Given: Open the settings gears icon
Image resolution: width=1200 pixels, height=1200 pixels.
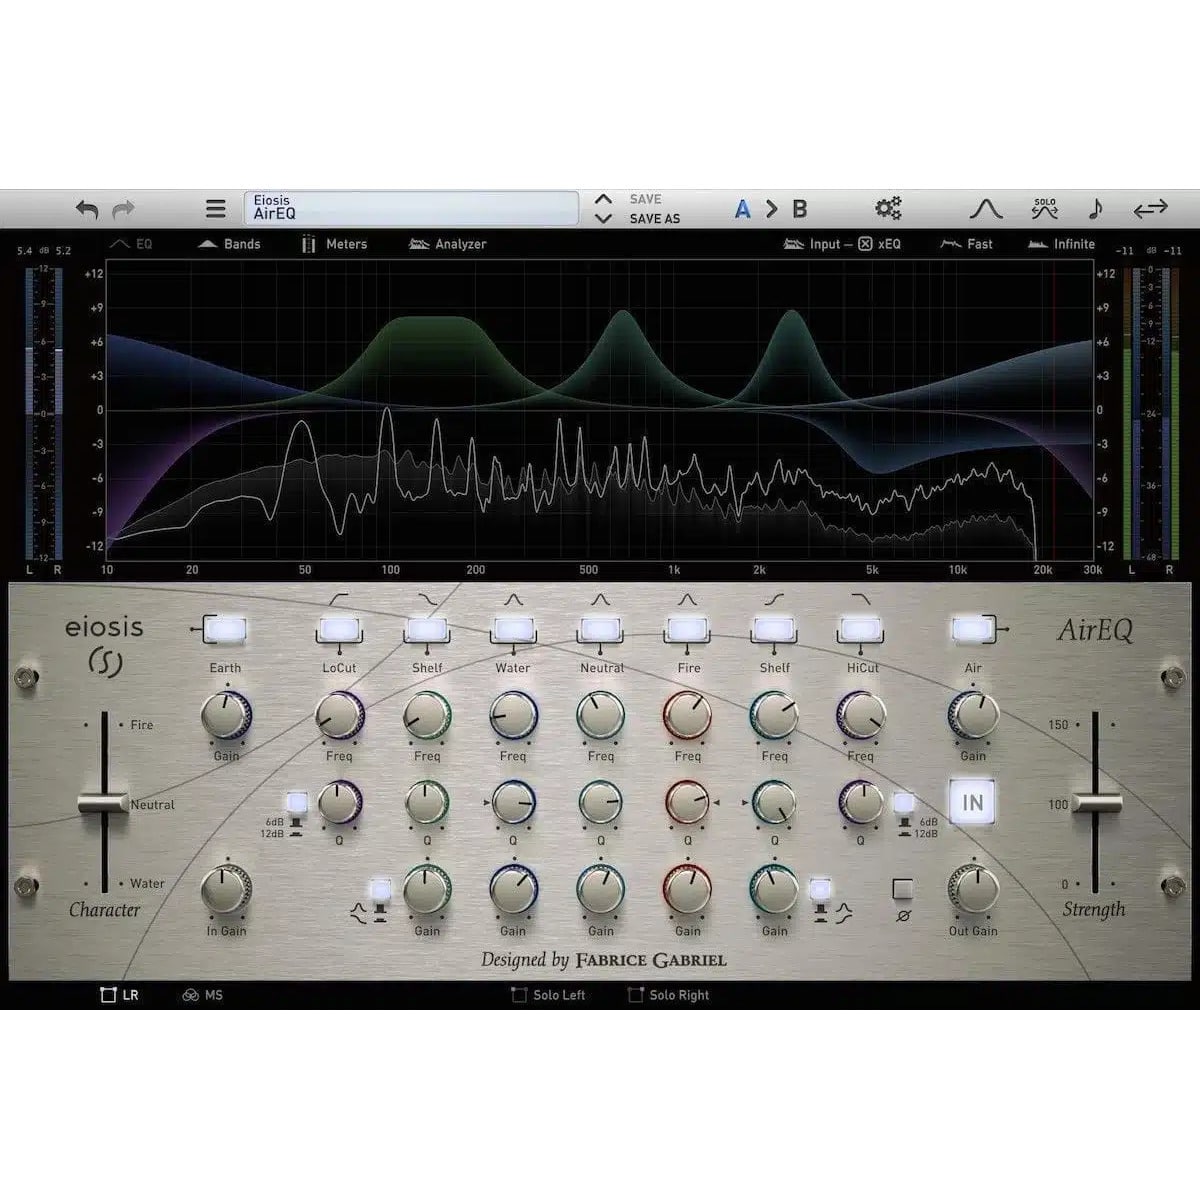Looking at the screenshot, I should pos(888,208).
